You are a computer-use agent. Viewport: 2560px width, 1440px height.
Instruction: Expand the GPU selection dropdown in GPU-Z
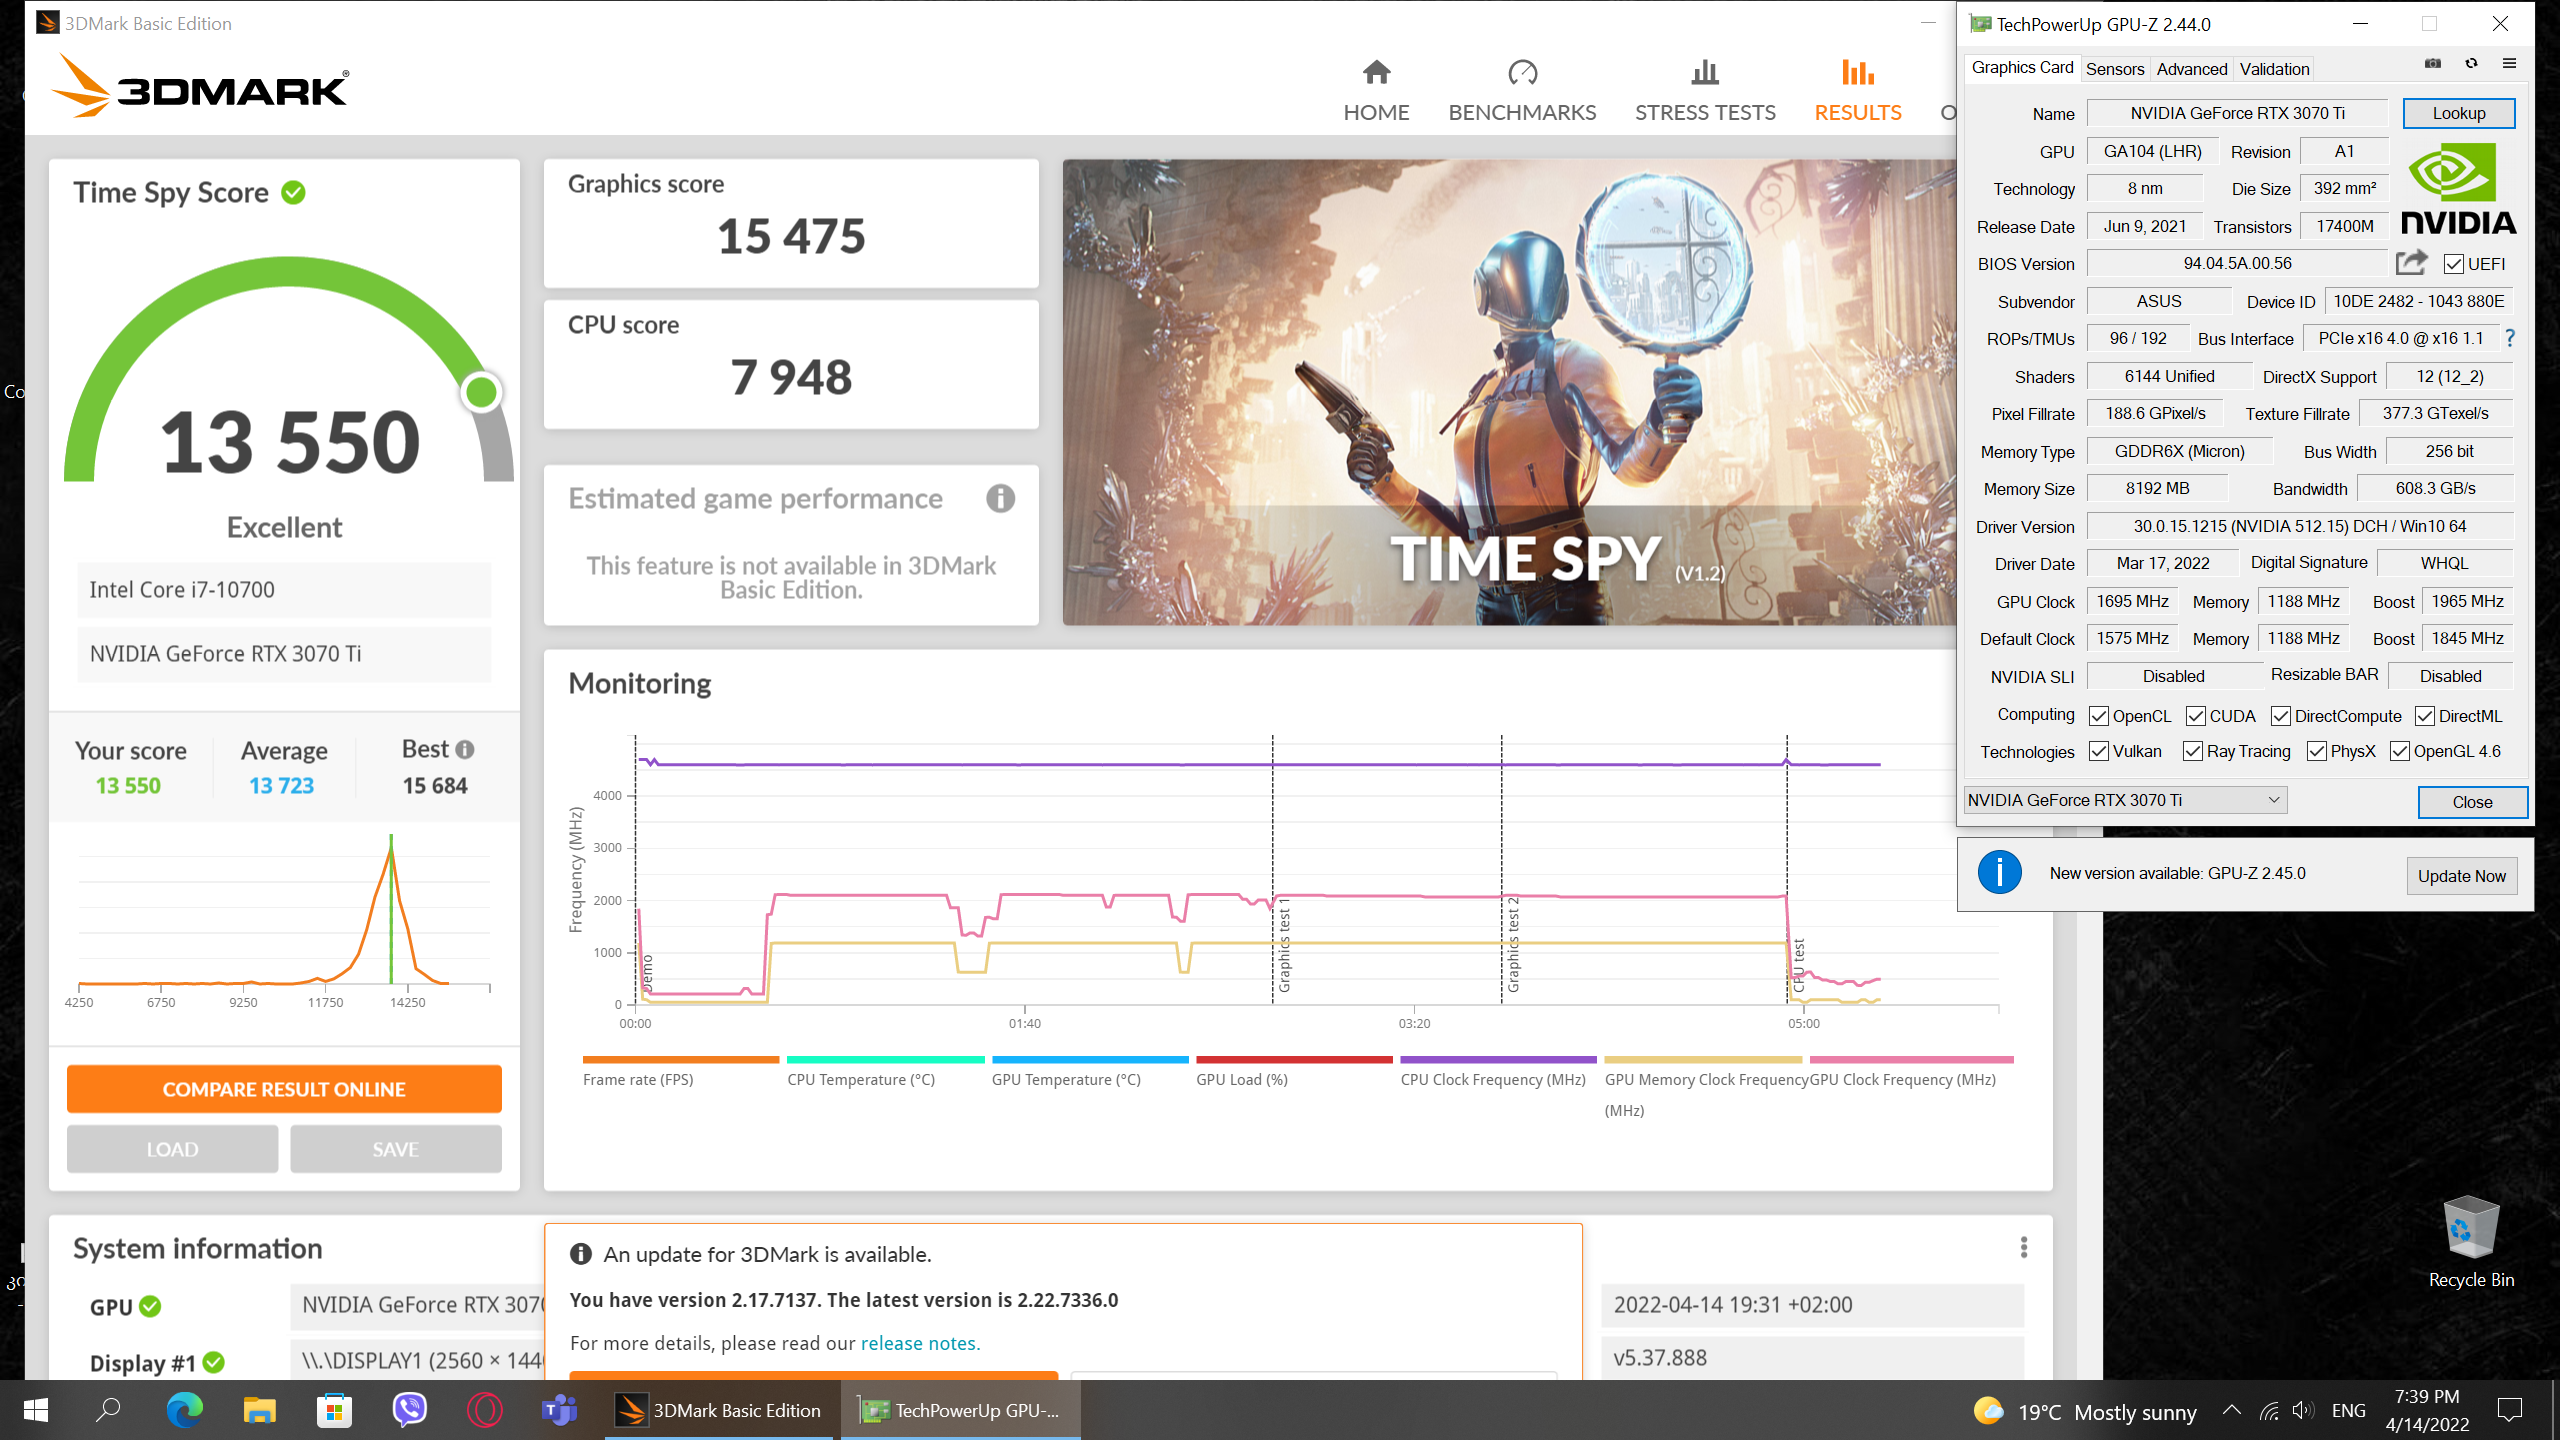(2273, 800)
